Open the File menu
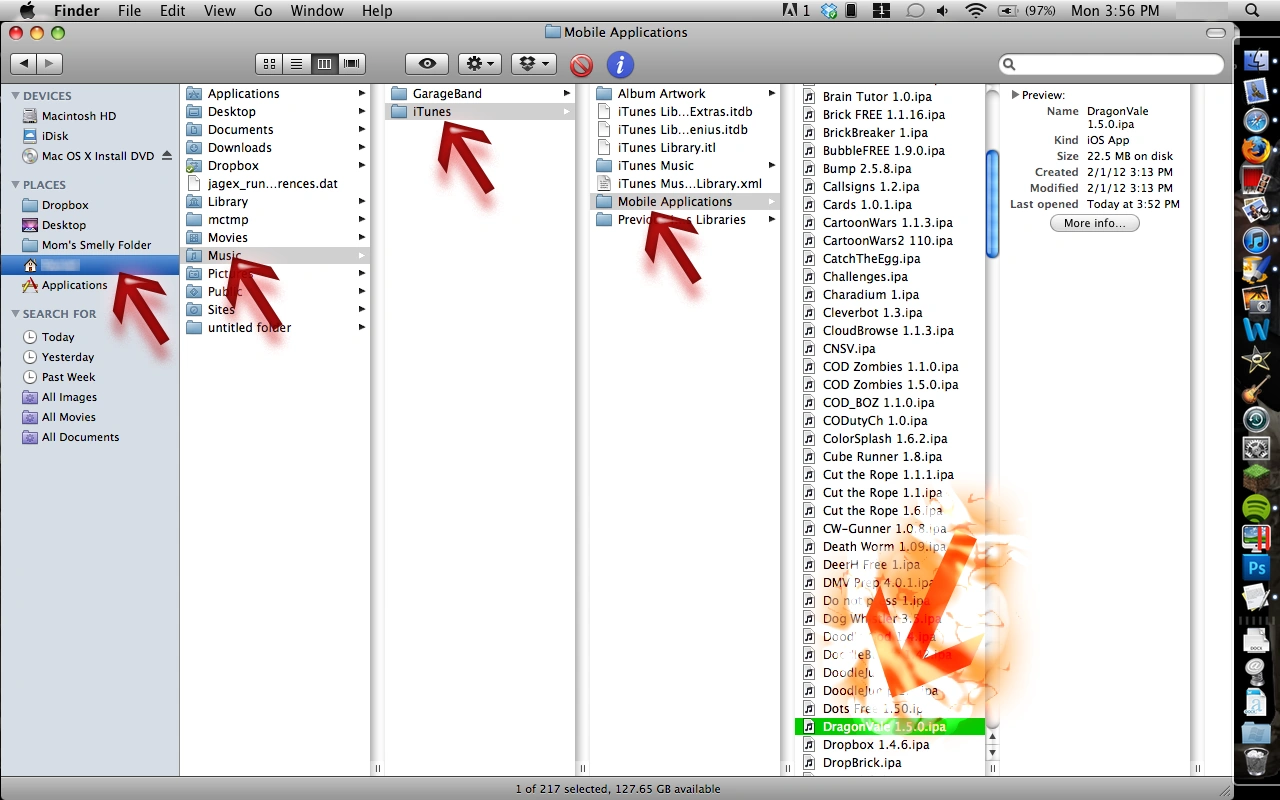Image resolution: width=1280 pixels, height=800 pixels. (x=129, y=11)
